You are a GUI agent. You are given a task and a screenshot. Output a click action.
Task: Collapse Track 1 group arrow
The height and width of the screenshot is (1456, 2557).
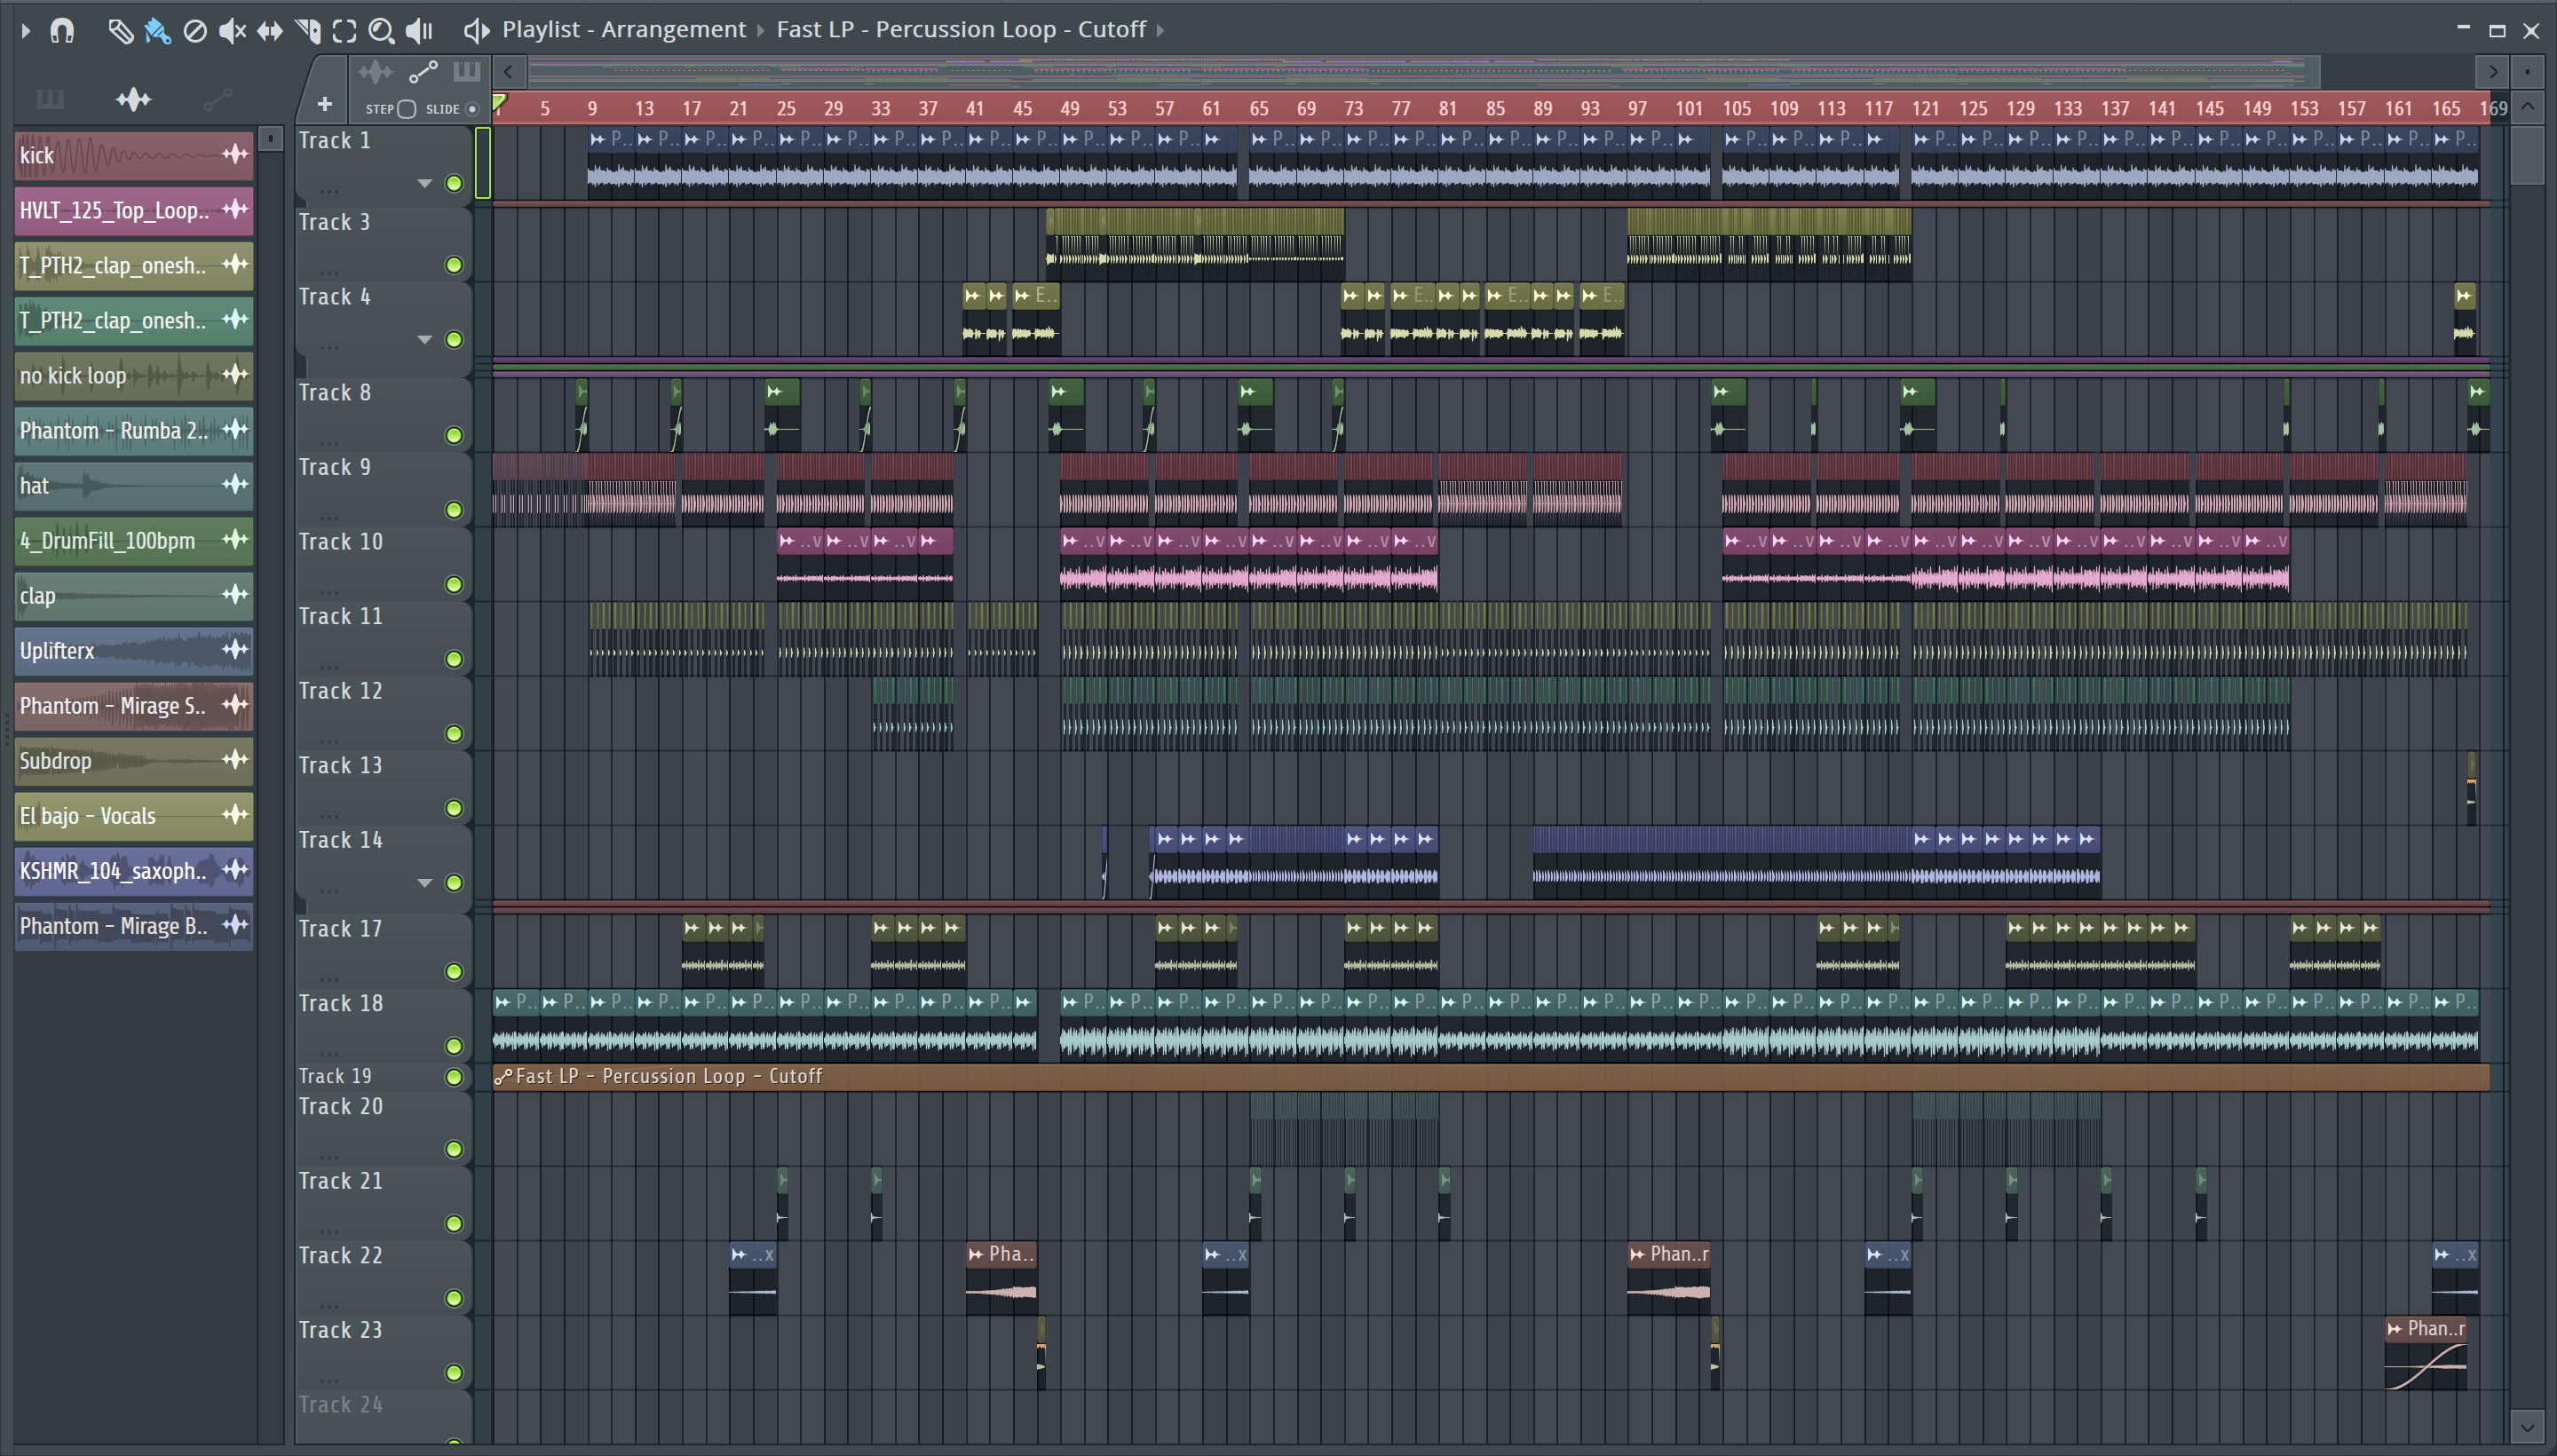click(x=425, y=183)
